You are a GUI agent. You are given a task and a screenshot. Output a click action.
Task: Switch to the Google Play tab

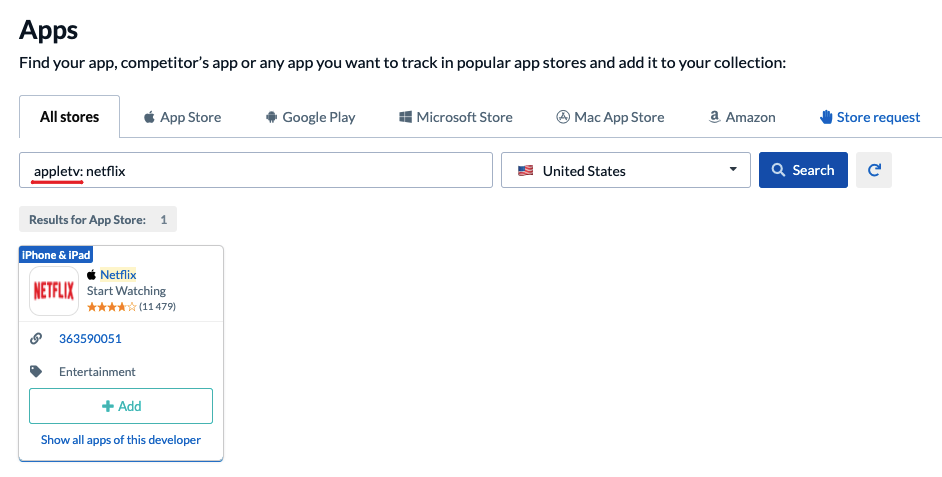[x=311, y=117]
